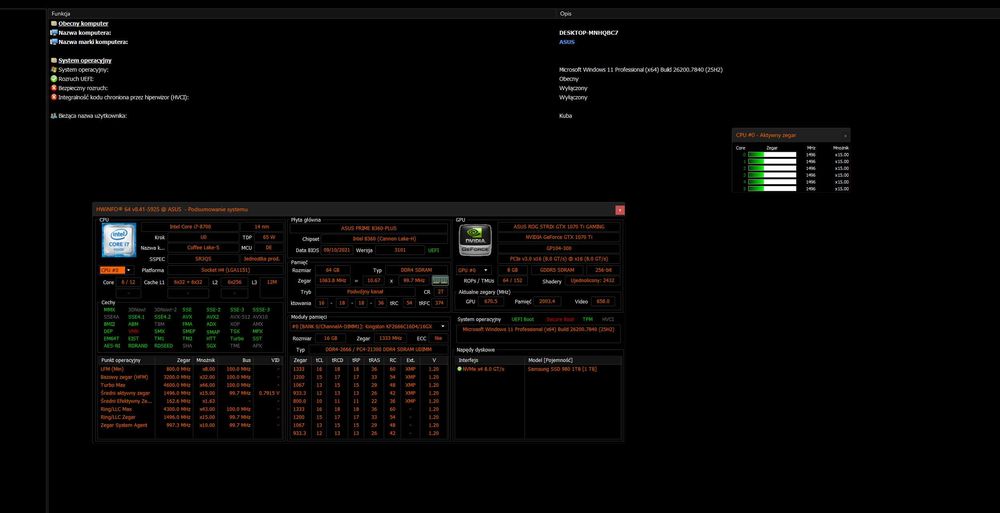Select the Turbo Max operating point row

pyautogui.click(x=191, y=385)
